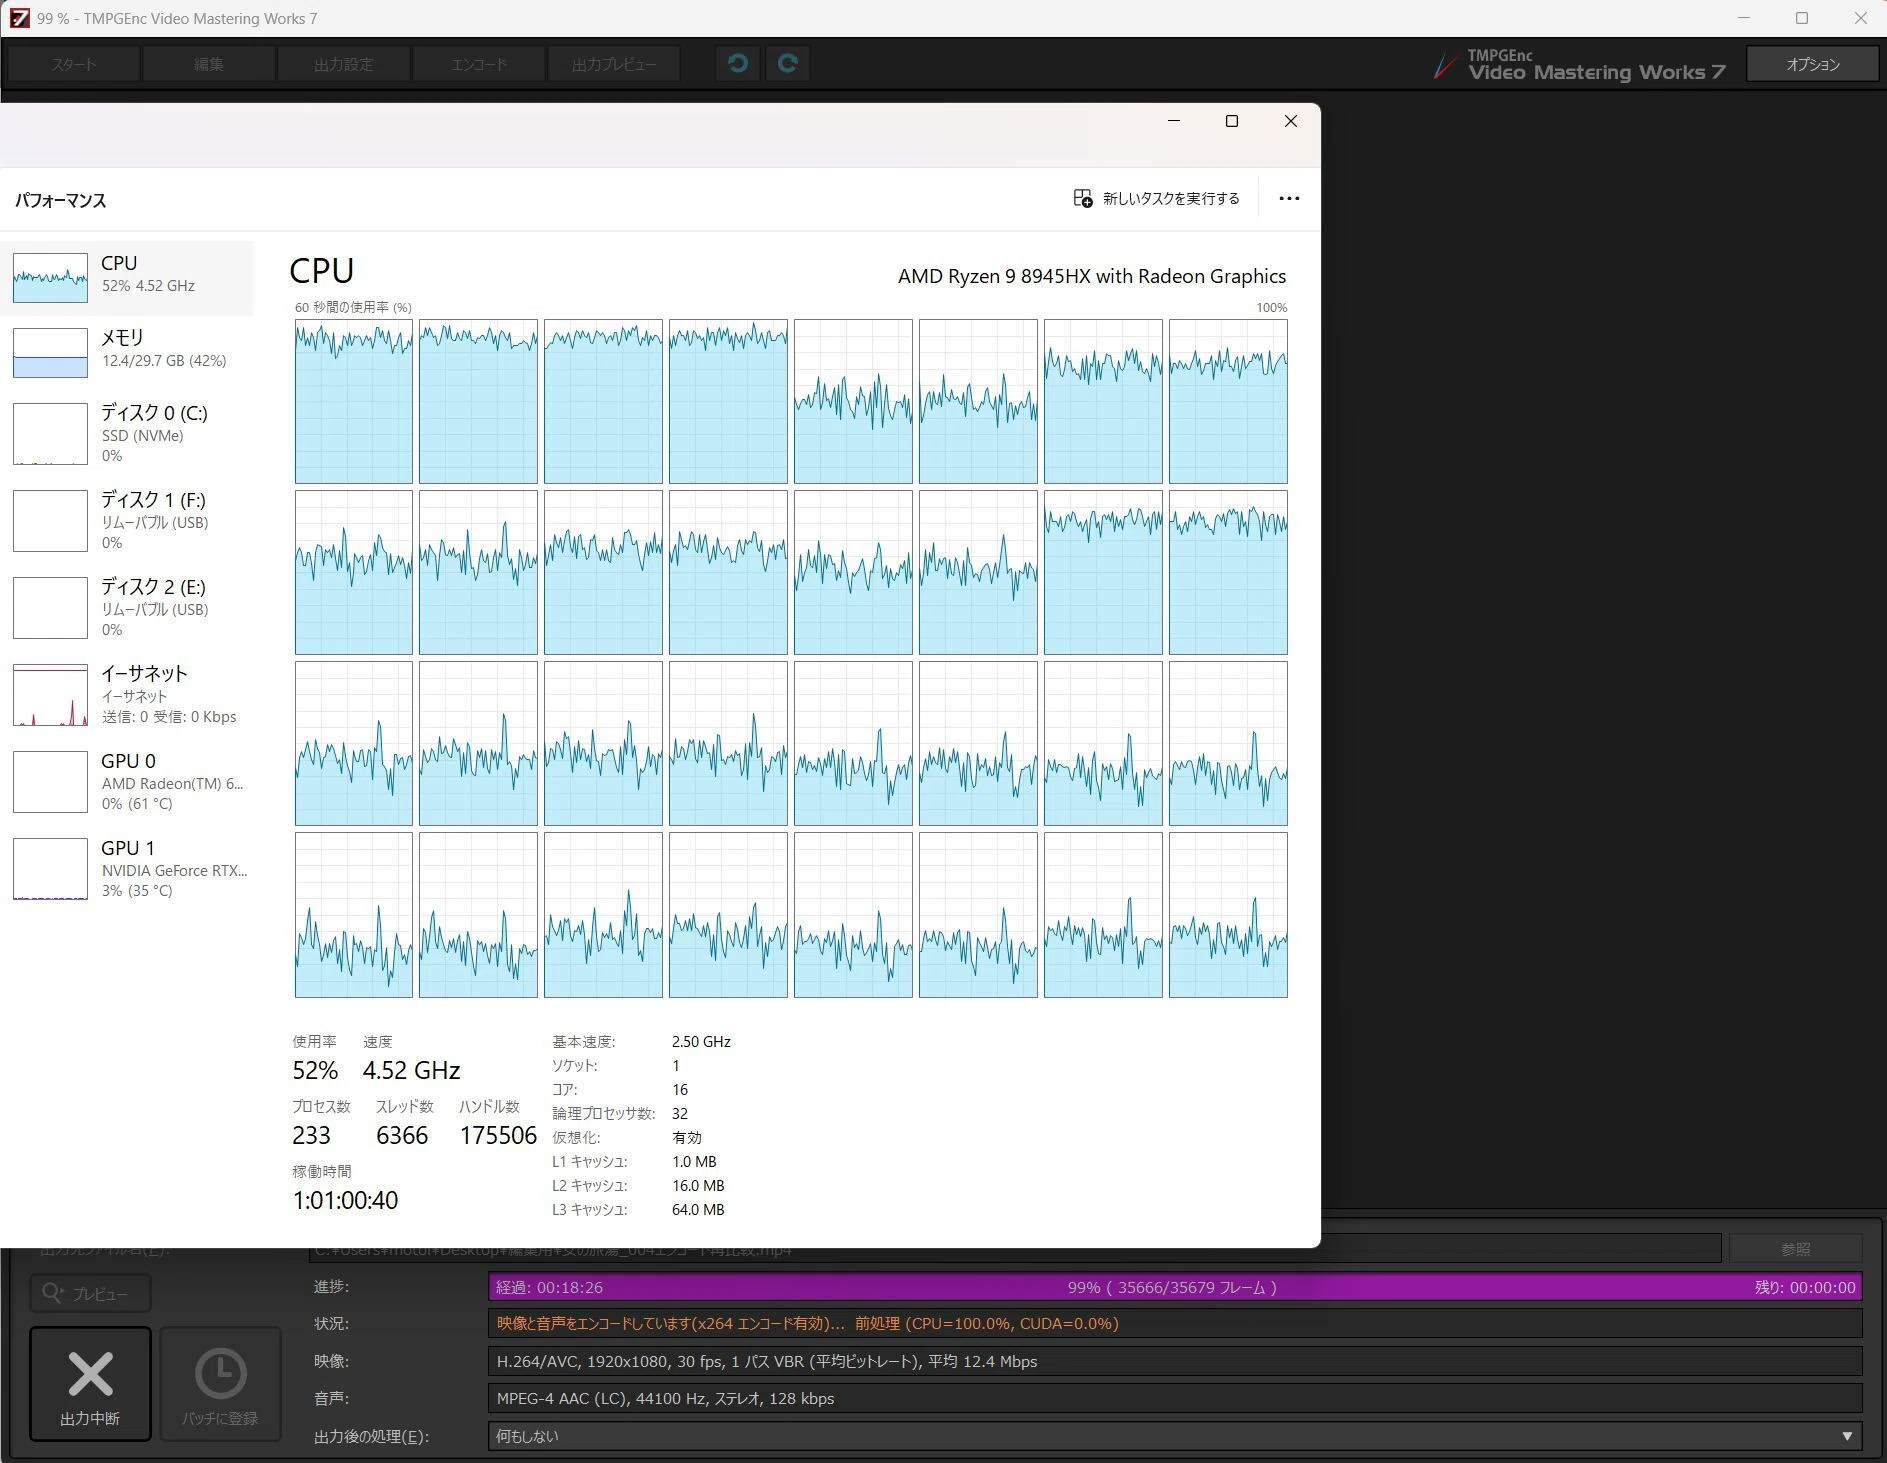Screen dimensions: 1887x1463
Task: Click the 64.0 MB L3 cache value
Action: pos(698,1209)
